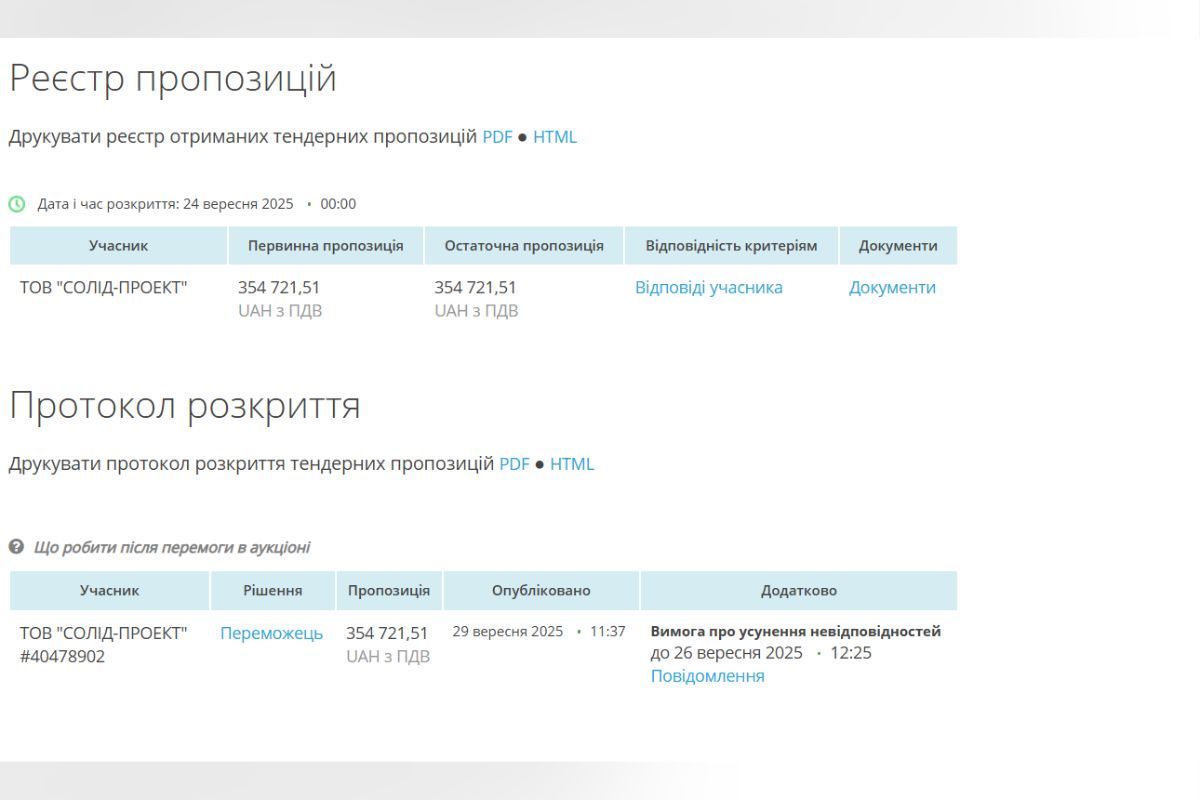The height and width of the screenshot is (800, 1200).
Task: Click the 'Опубліковано' column header
Action: pyautogui.click(x=540, y=591)
